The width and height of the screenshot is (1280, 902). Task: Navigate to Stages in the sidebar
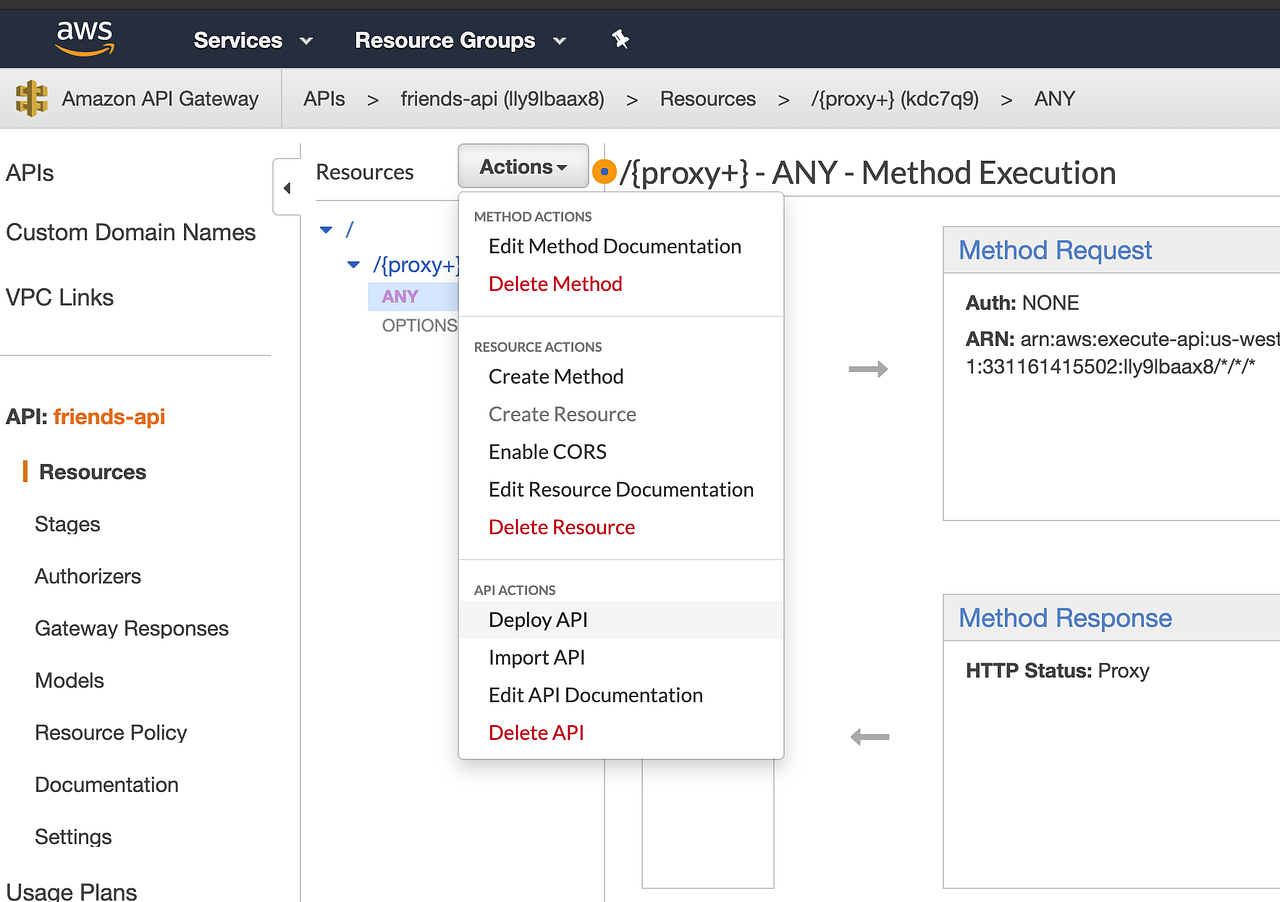[67, 524]
